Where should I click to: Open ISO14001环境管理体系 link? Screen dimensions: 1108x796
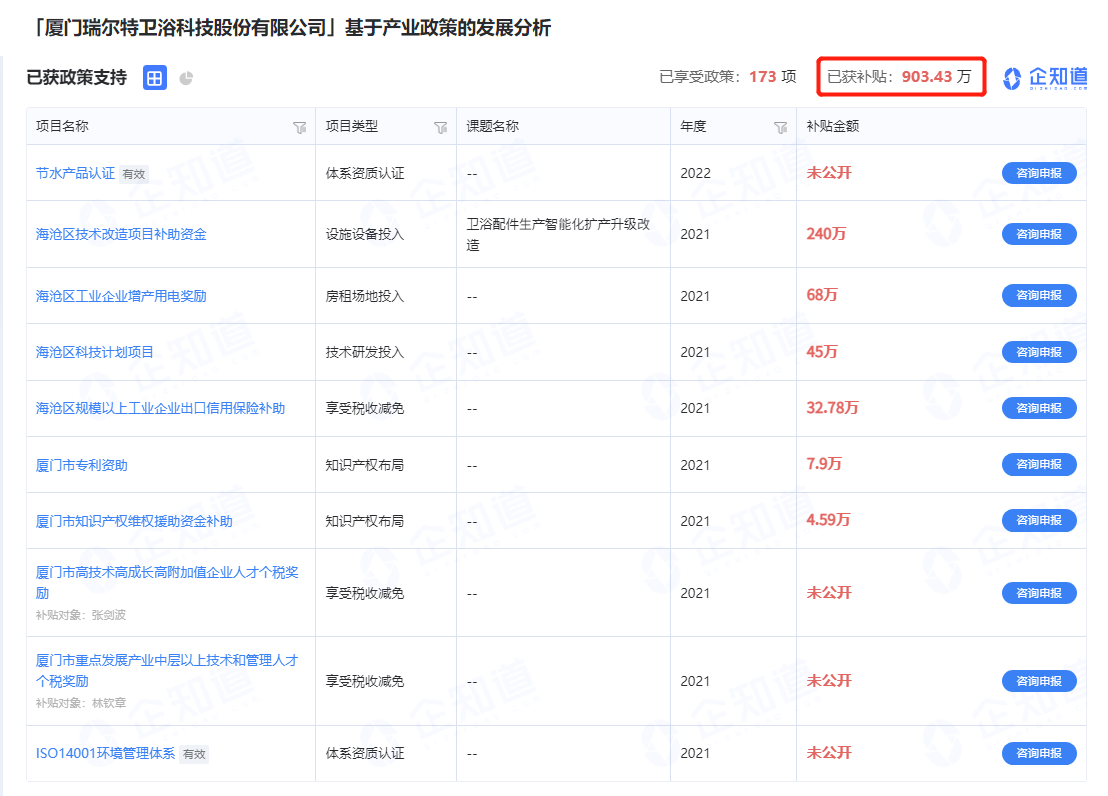(x=105, y=754)
